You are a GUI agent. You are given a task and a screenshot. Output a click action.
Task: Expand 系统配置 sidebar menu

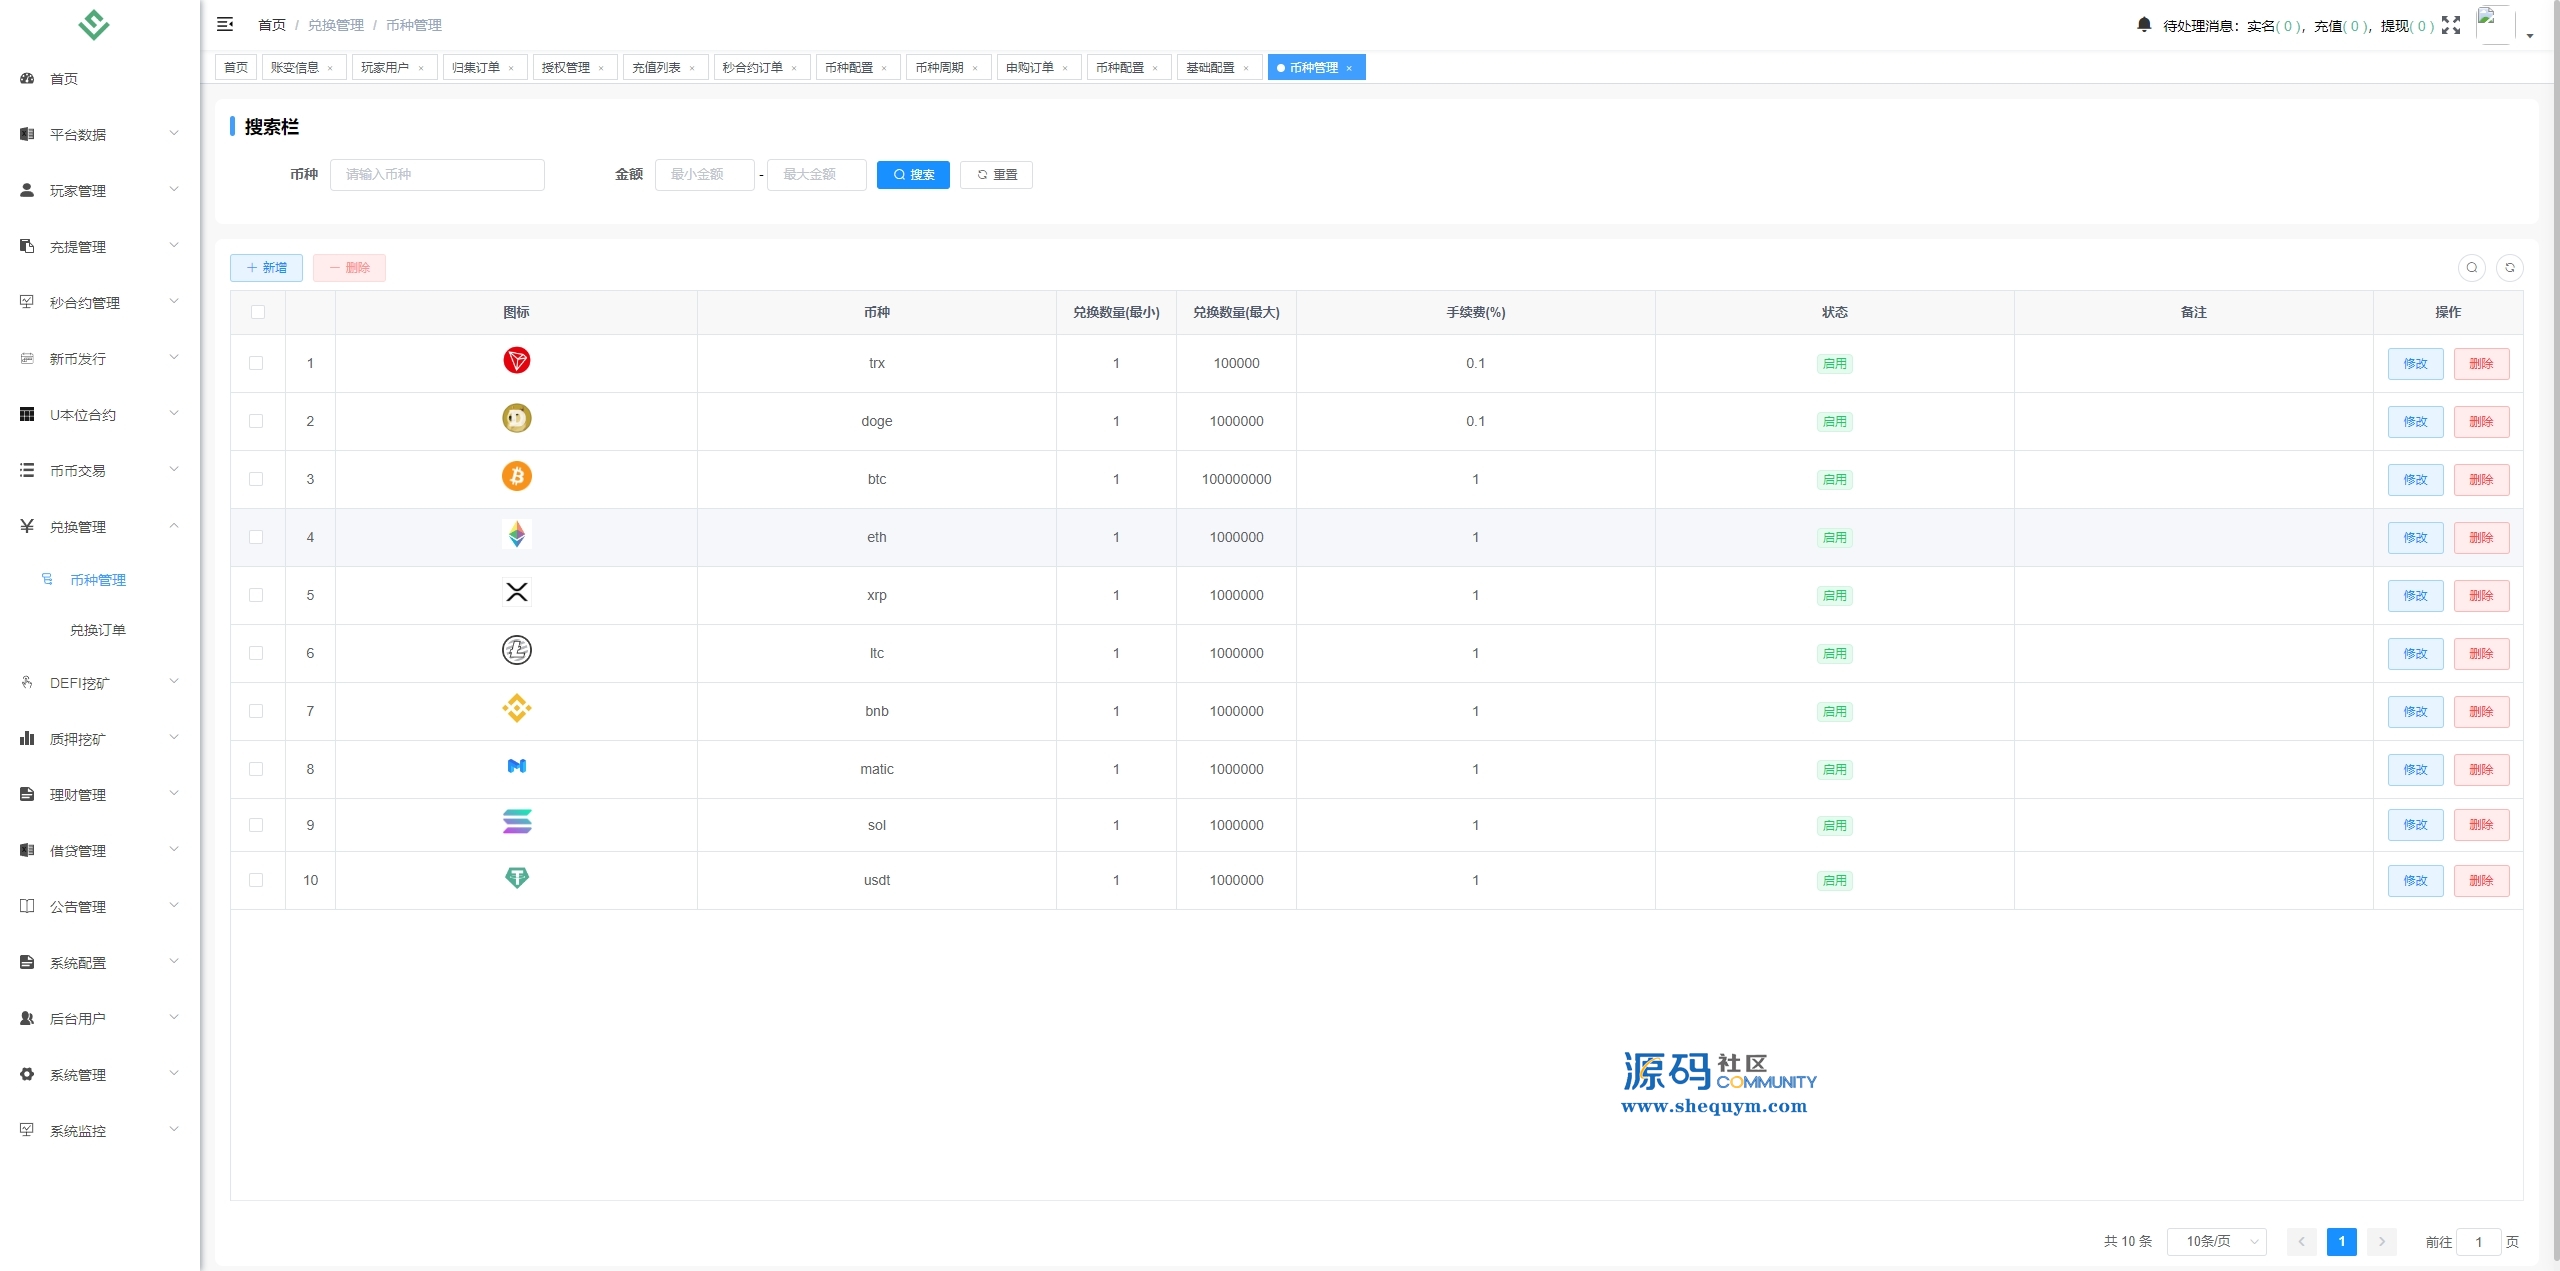pos(100,962)
